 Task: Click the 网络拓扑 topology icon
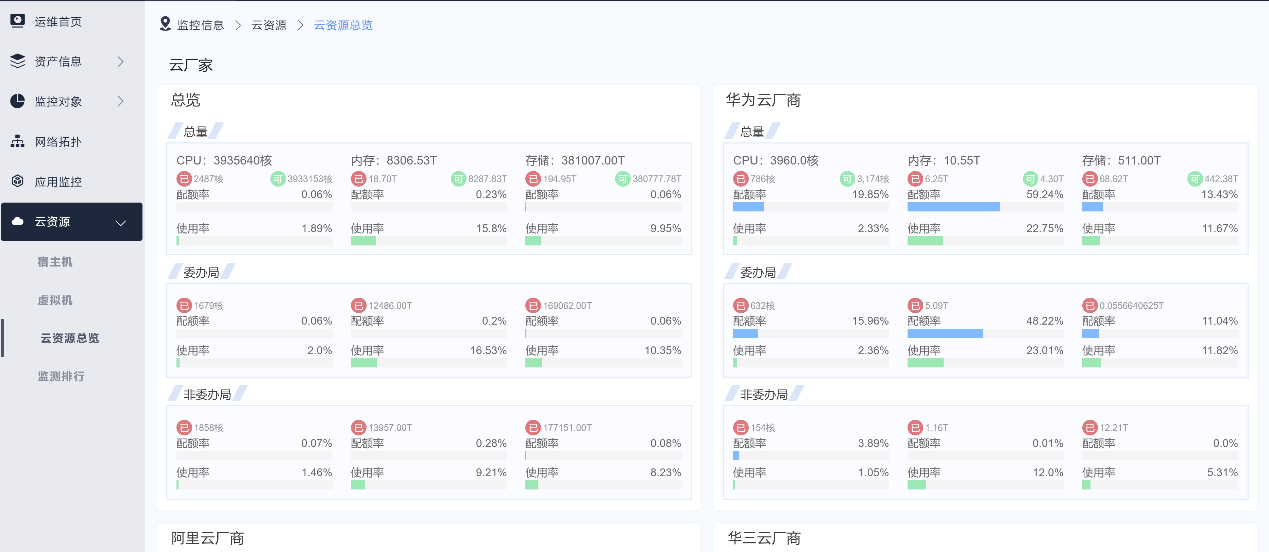[17, 141]
